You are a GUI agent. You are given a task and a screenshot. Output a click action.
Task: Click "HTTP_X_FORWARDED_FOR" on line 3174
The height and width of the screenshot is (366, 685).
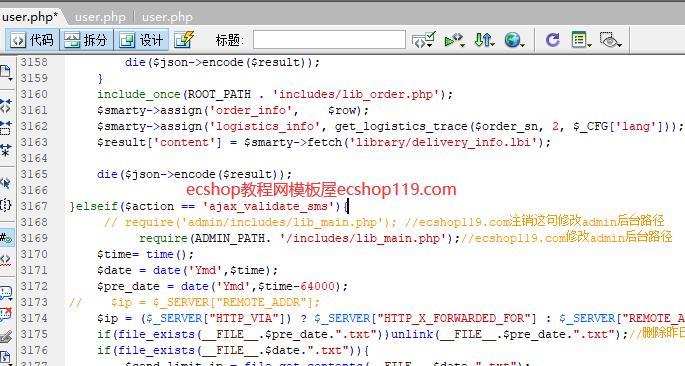[453, 318]
